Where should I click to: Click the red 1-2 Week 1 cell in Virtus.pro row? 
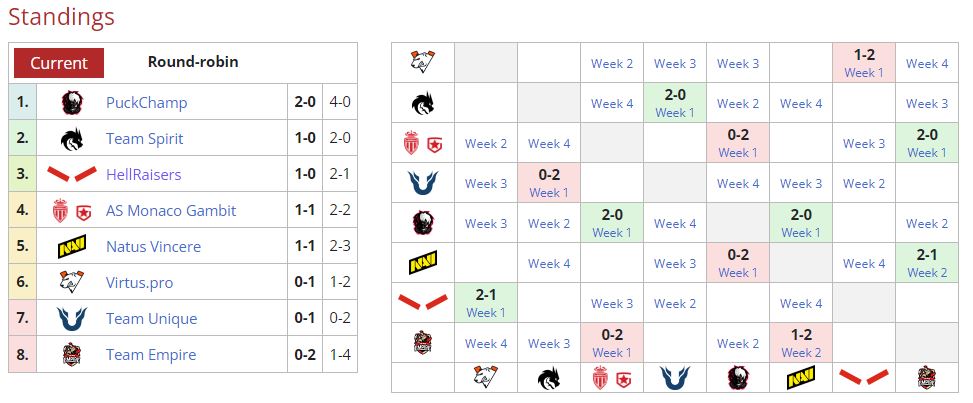[864, 63]
